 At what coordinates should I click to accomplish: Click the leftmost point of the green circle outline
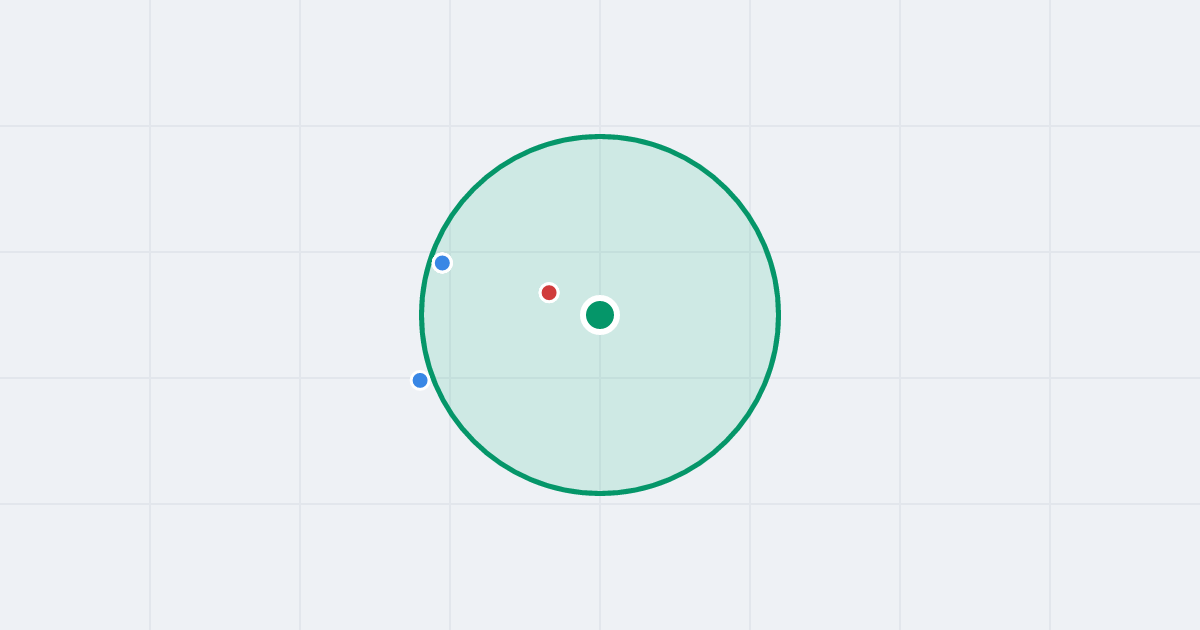[422, 315]
